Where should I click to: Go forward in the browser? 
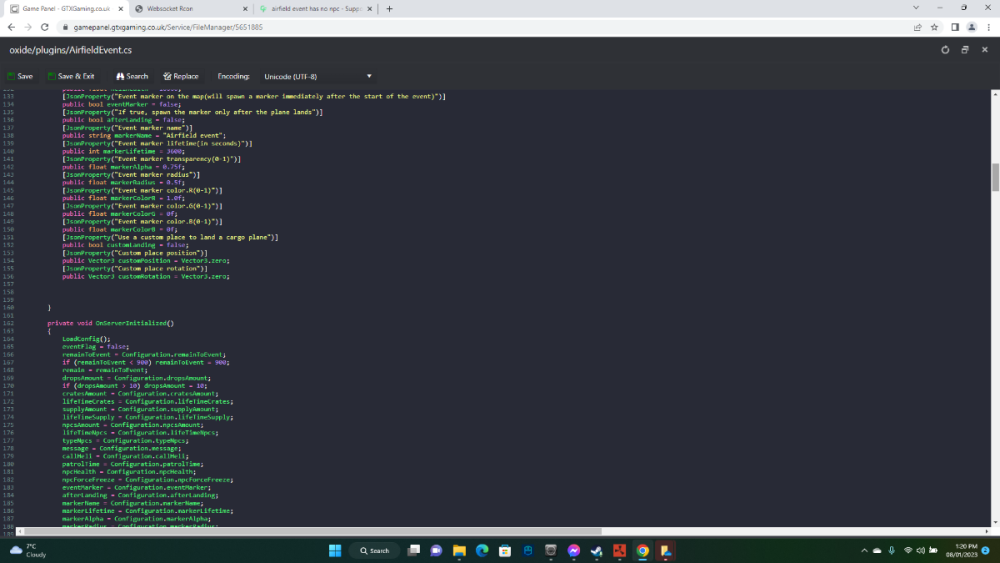(27, 27)
